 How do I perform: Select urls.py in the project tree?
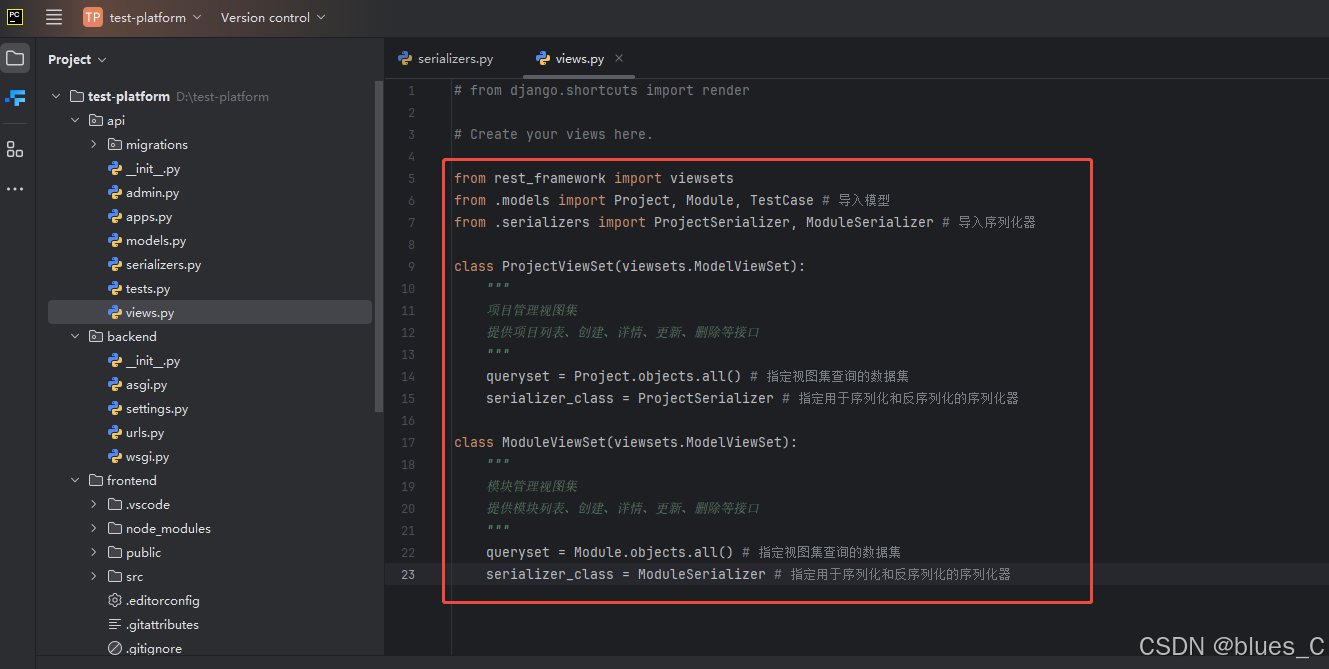click(144, 433)
